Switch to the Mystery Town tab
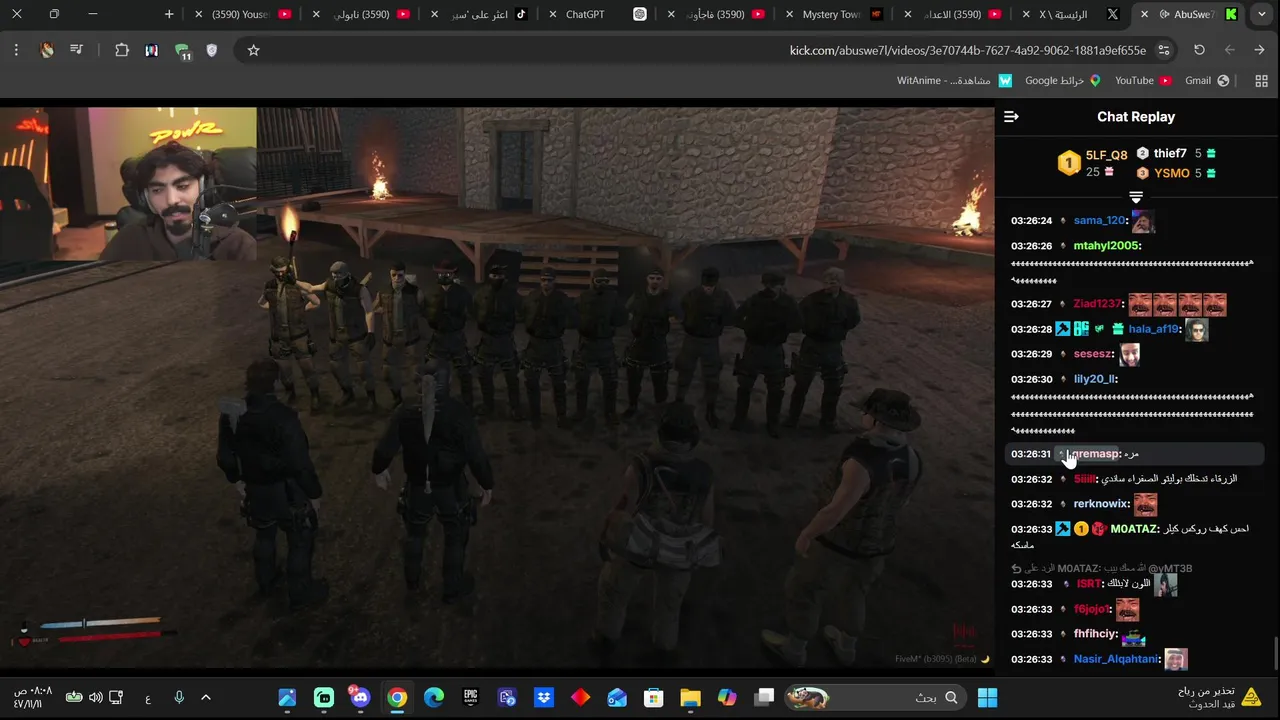This screenshot has width=1280, height=720. point(831,14)
